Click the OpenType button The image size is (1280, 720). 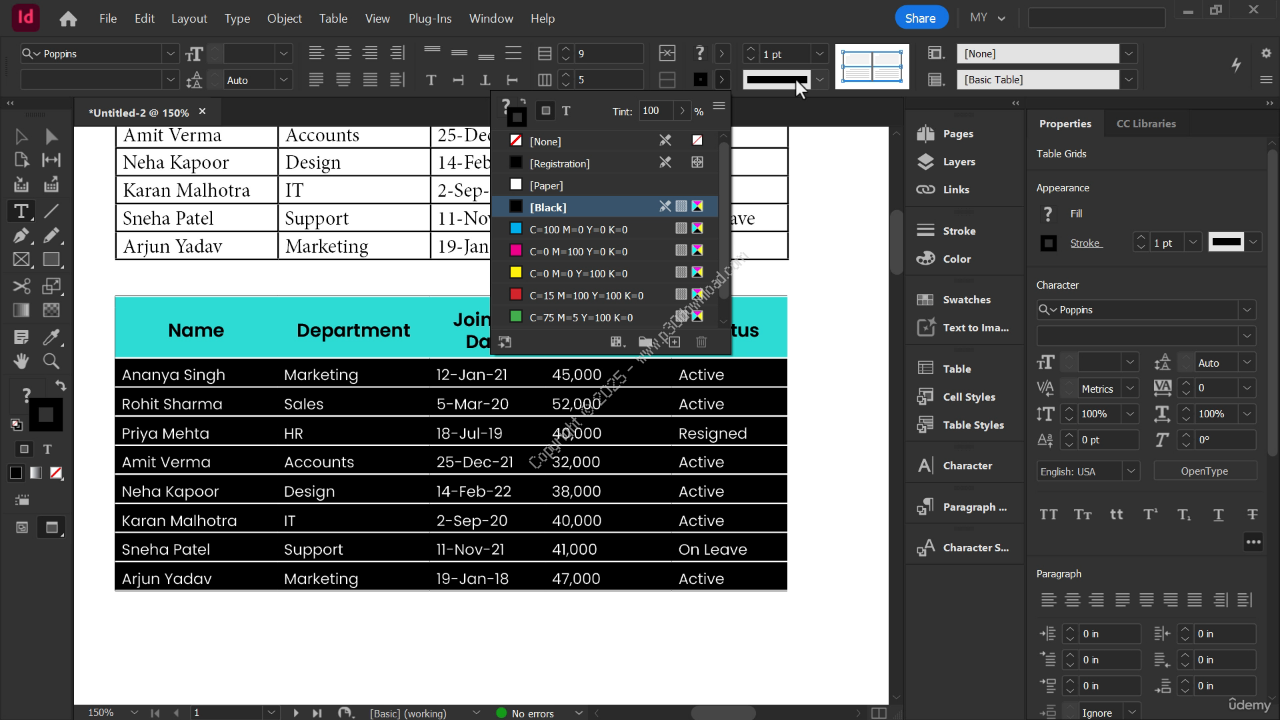coord(1204,471)
